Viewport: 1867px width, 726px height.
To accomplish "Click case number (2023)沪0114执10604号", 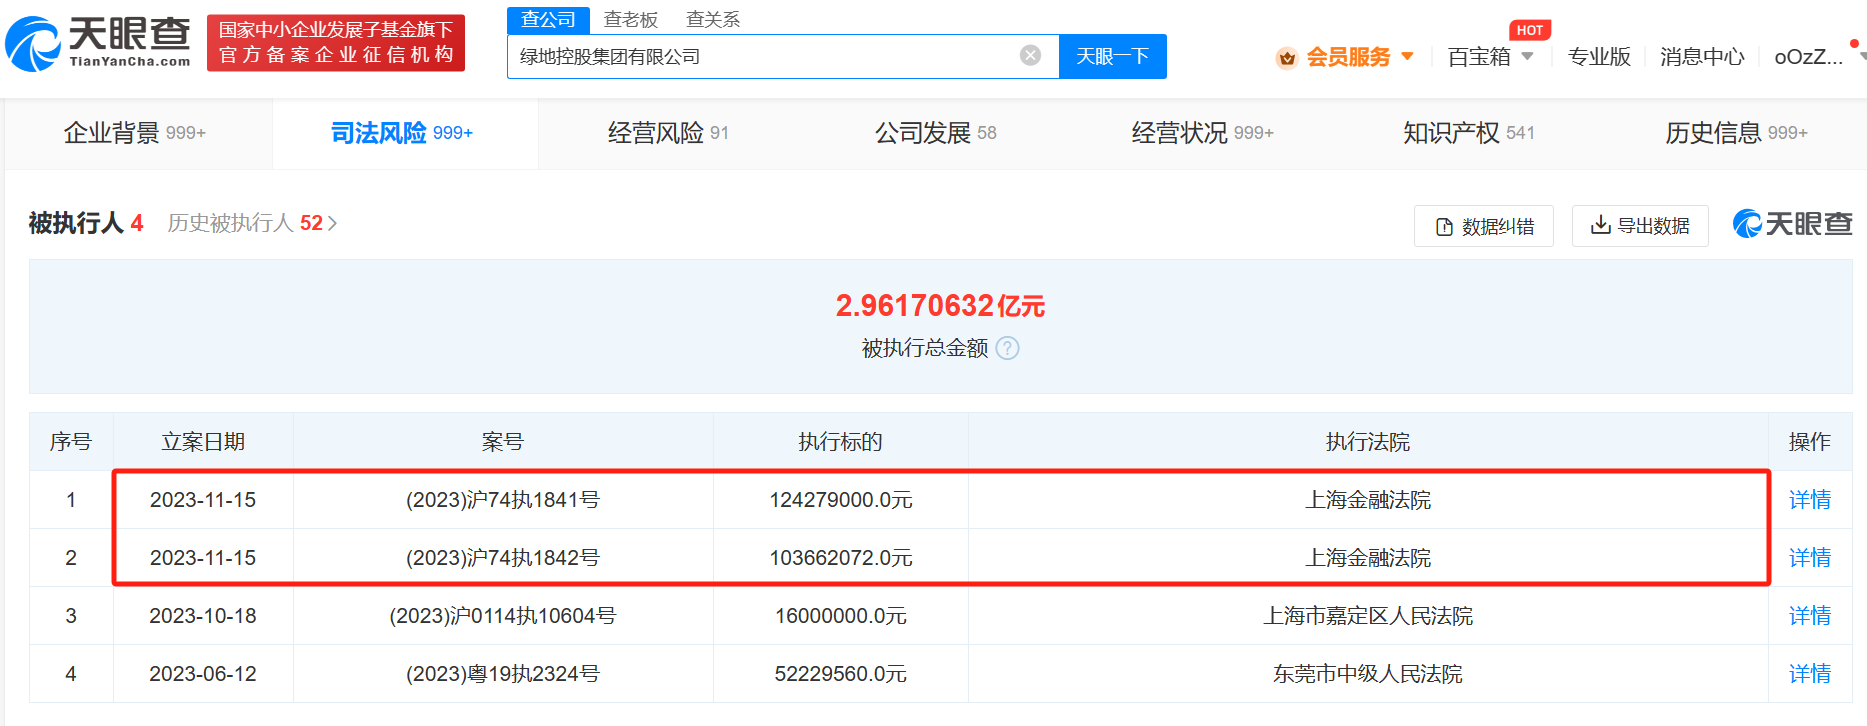I will pyautogui.click(x=503, y=616).
